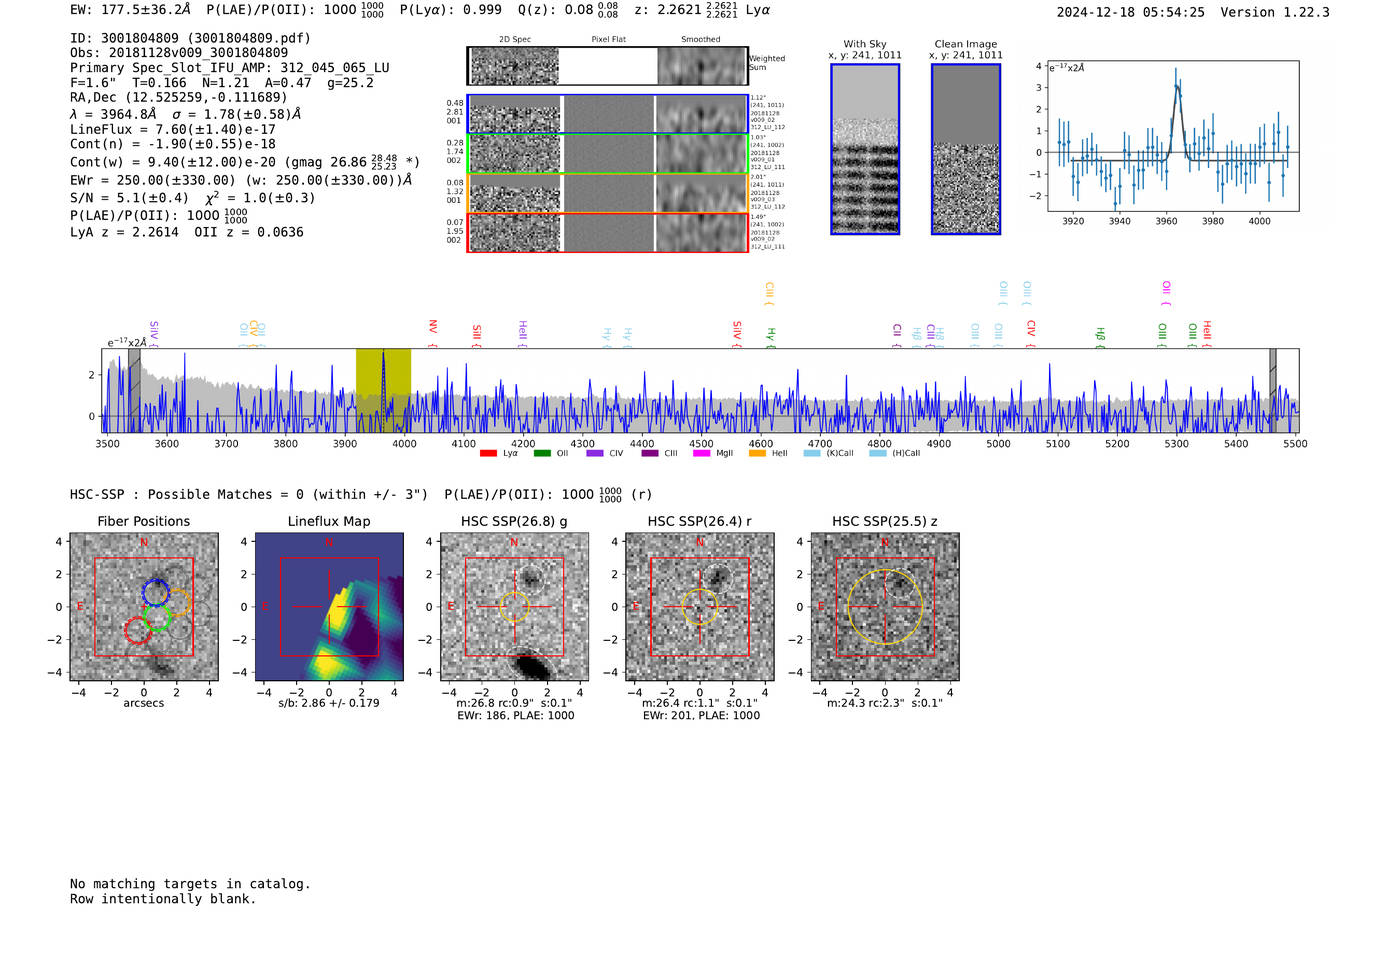The image size is (1400, 953).
Task: Open the HSC SSP(26.8) g image
Action: coord(514,607)
